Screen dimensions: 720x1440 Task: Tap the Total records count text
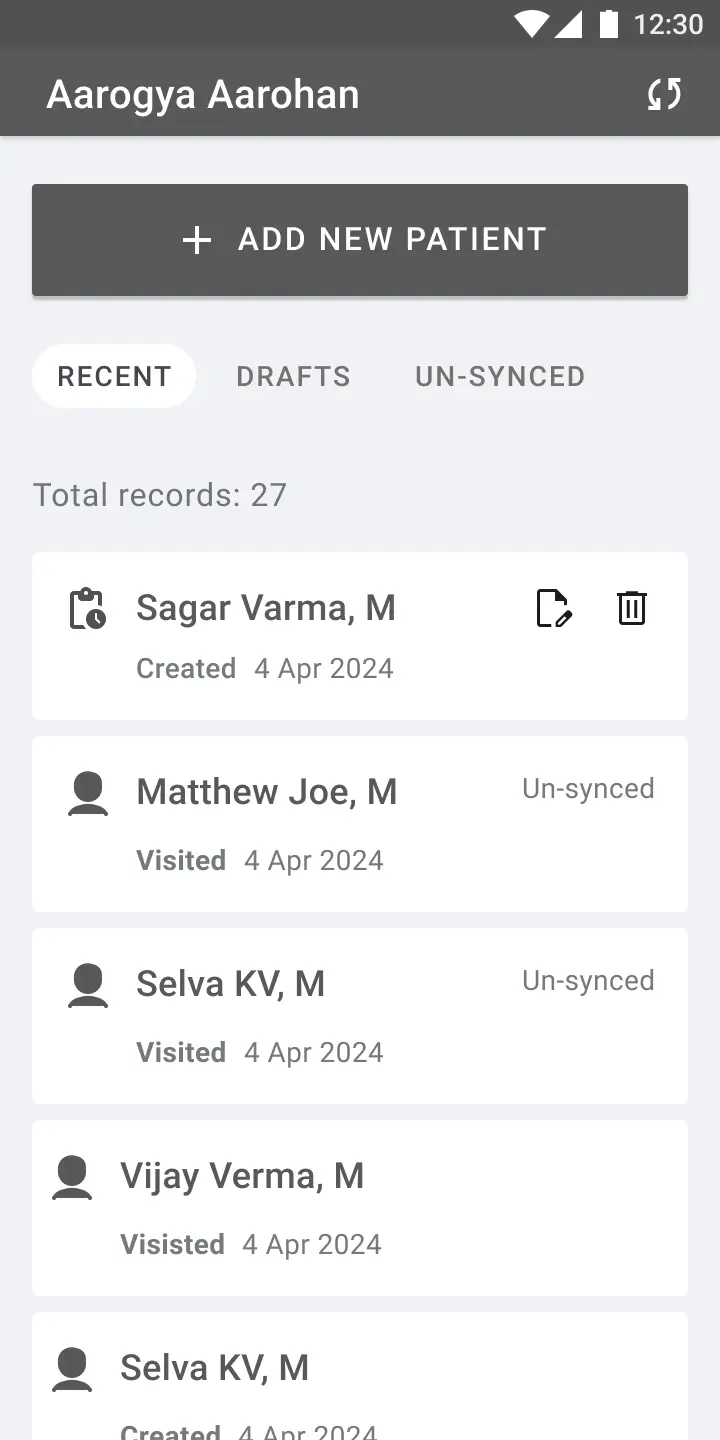click(x=160, y=495)
